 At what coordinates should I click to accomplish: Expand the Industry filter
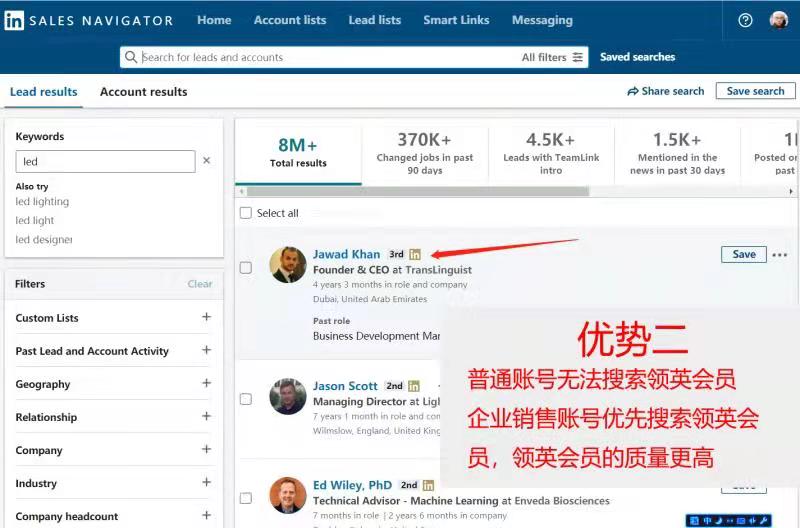pyautogui.click(x=206, y=482)
